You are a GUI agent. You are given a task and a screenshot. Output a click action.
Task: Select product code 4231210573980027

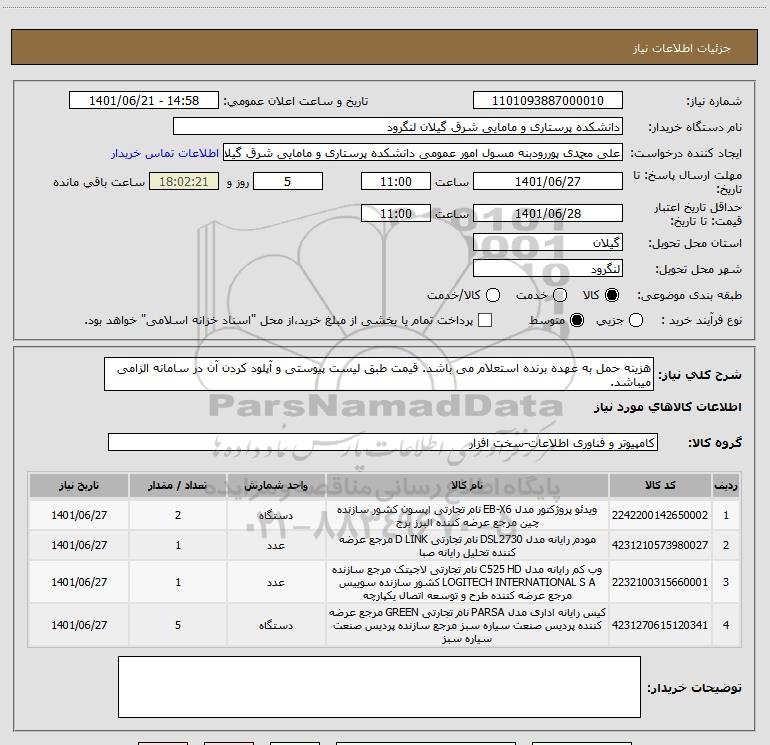pyautogui.click(x=660, y=545)
